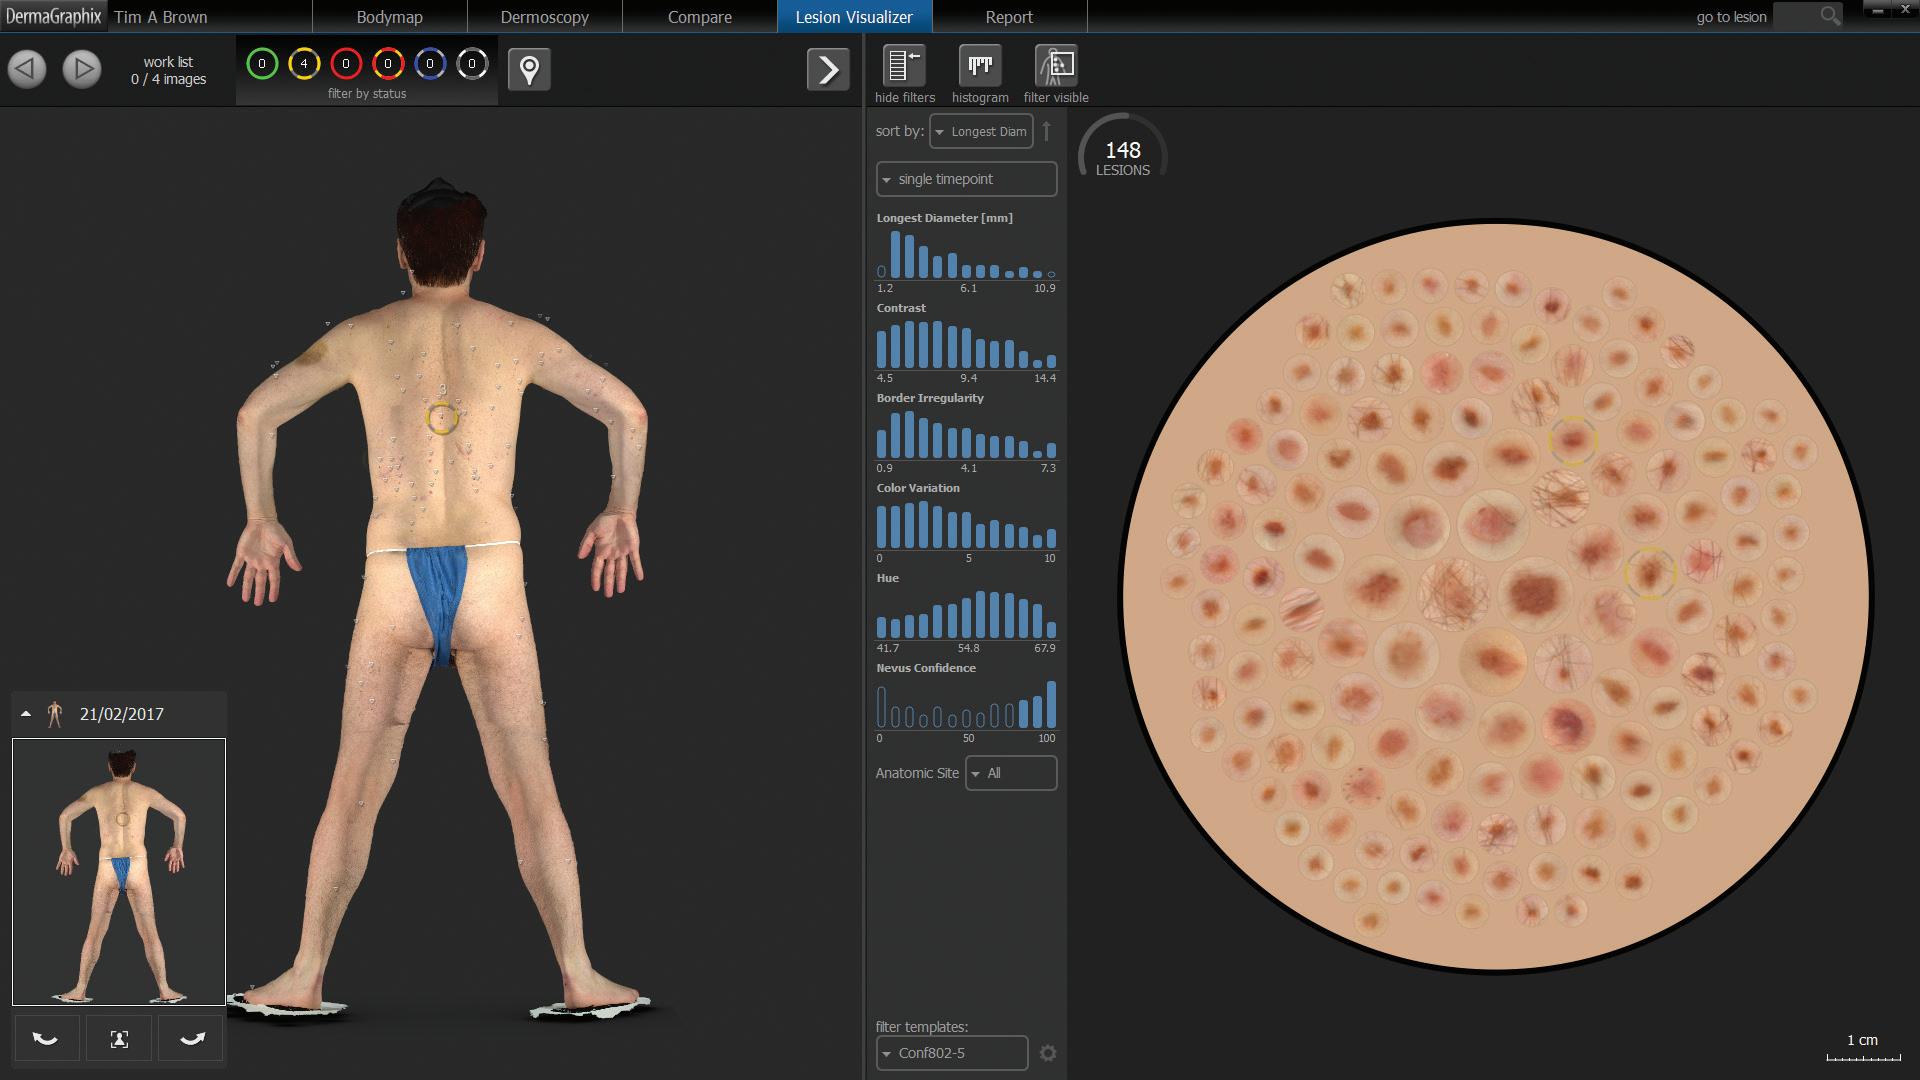Open the histogram view icon
The width and height of the screenshot is (1920, 1080).
979,67
